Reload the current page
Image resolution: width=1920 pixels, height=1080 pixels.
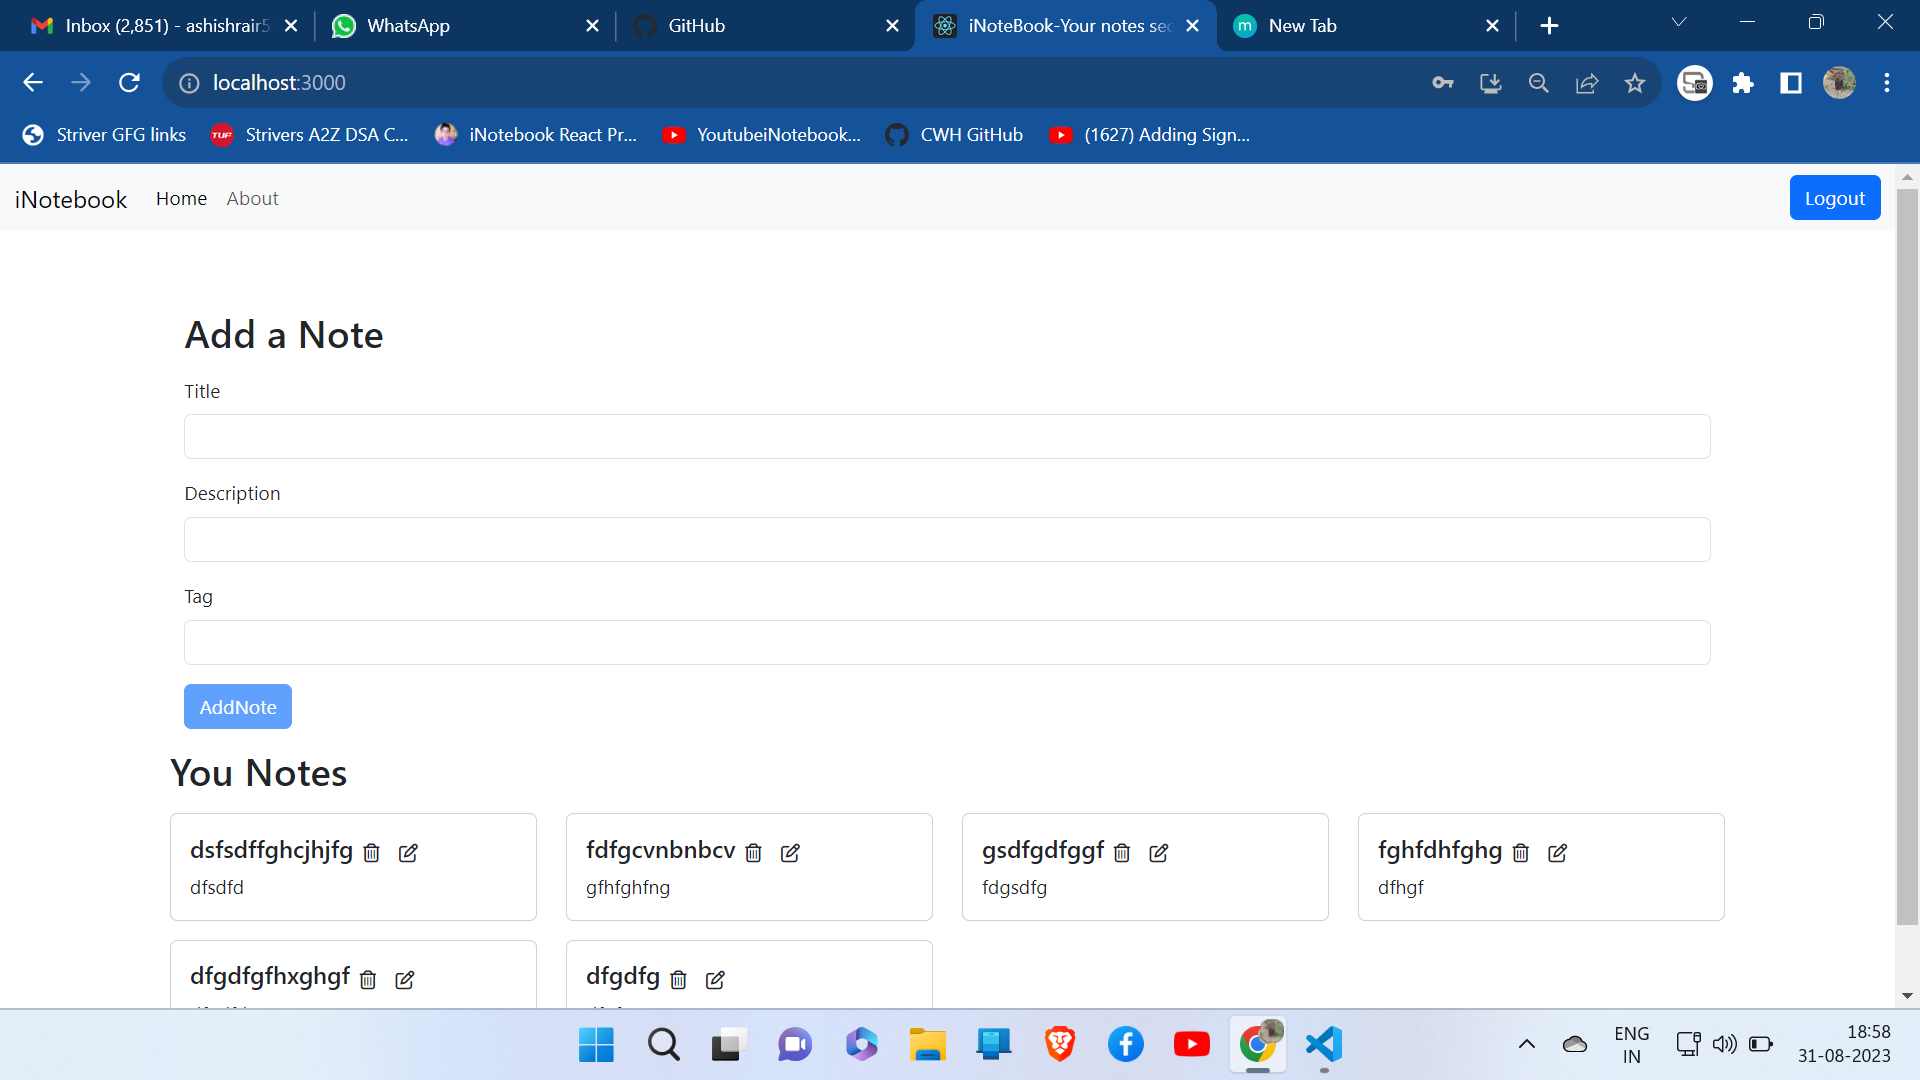pyautogui.click(x=129, y=82)
